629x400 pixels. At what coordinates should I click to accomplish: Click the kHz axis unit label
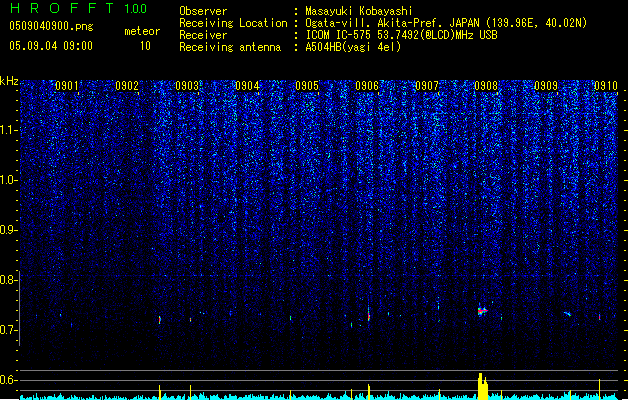click(x=9, y=81)
